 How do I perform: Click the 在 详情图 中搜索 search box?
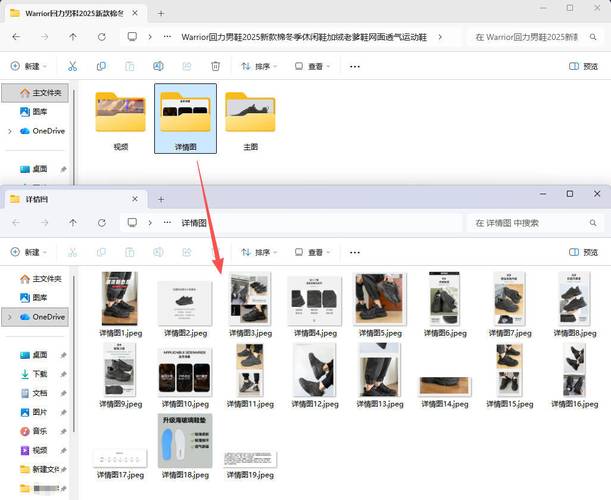click(535, 223)
